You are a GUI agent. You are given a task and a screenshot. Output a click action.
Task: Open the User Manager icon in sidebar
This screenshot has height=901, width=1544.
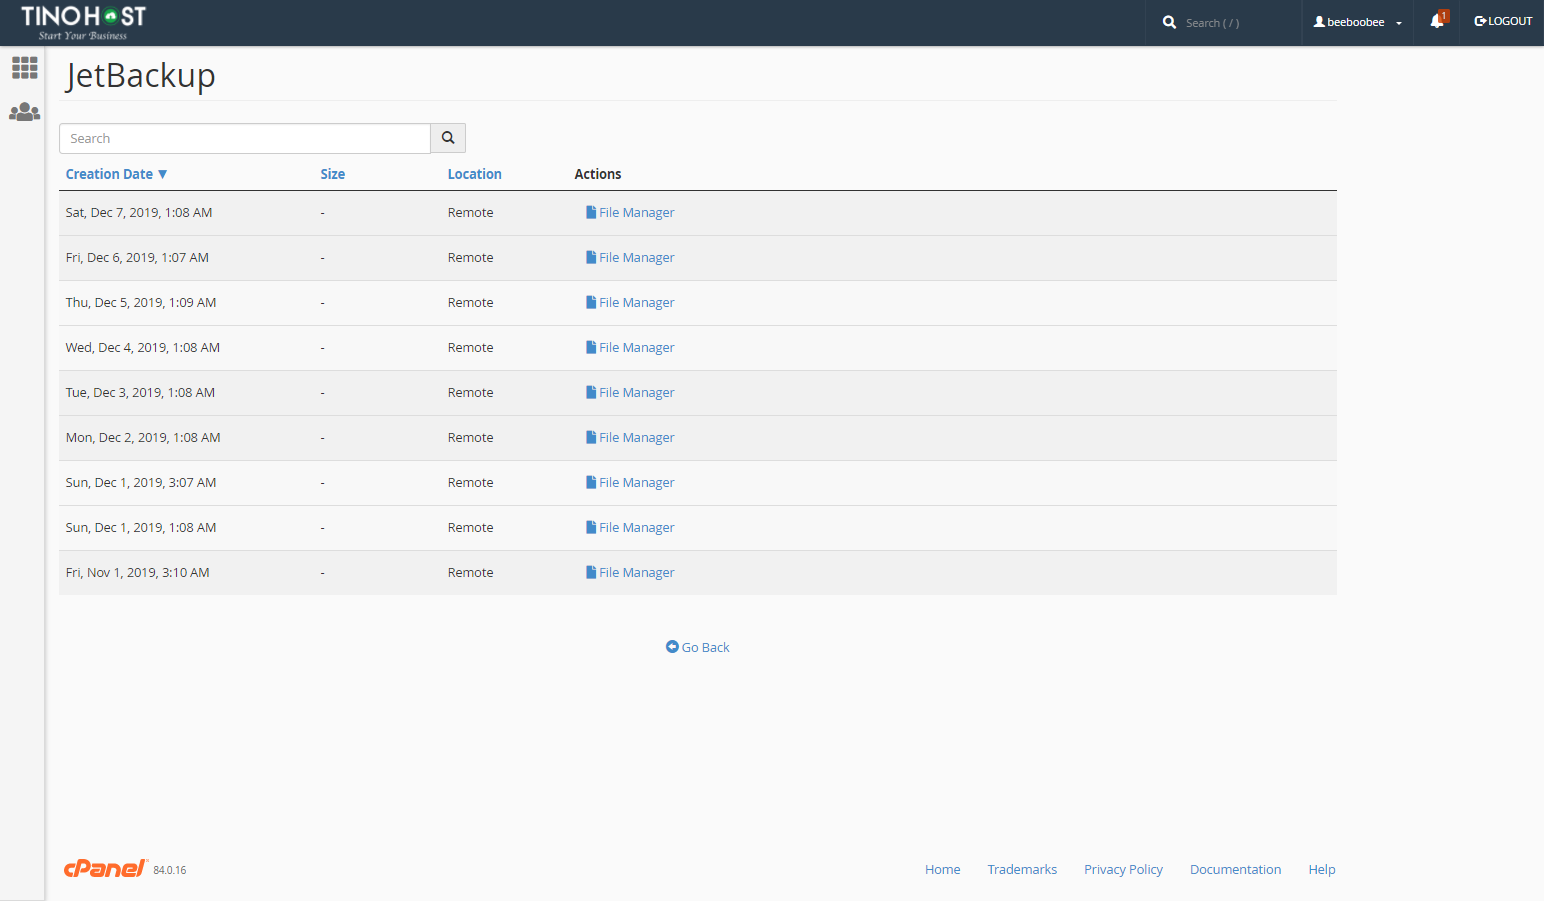click(x=24, y=112)
